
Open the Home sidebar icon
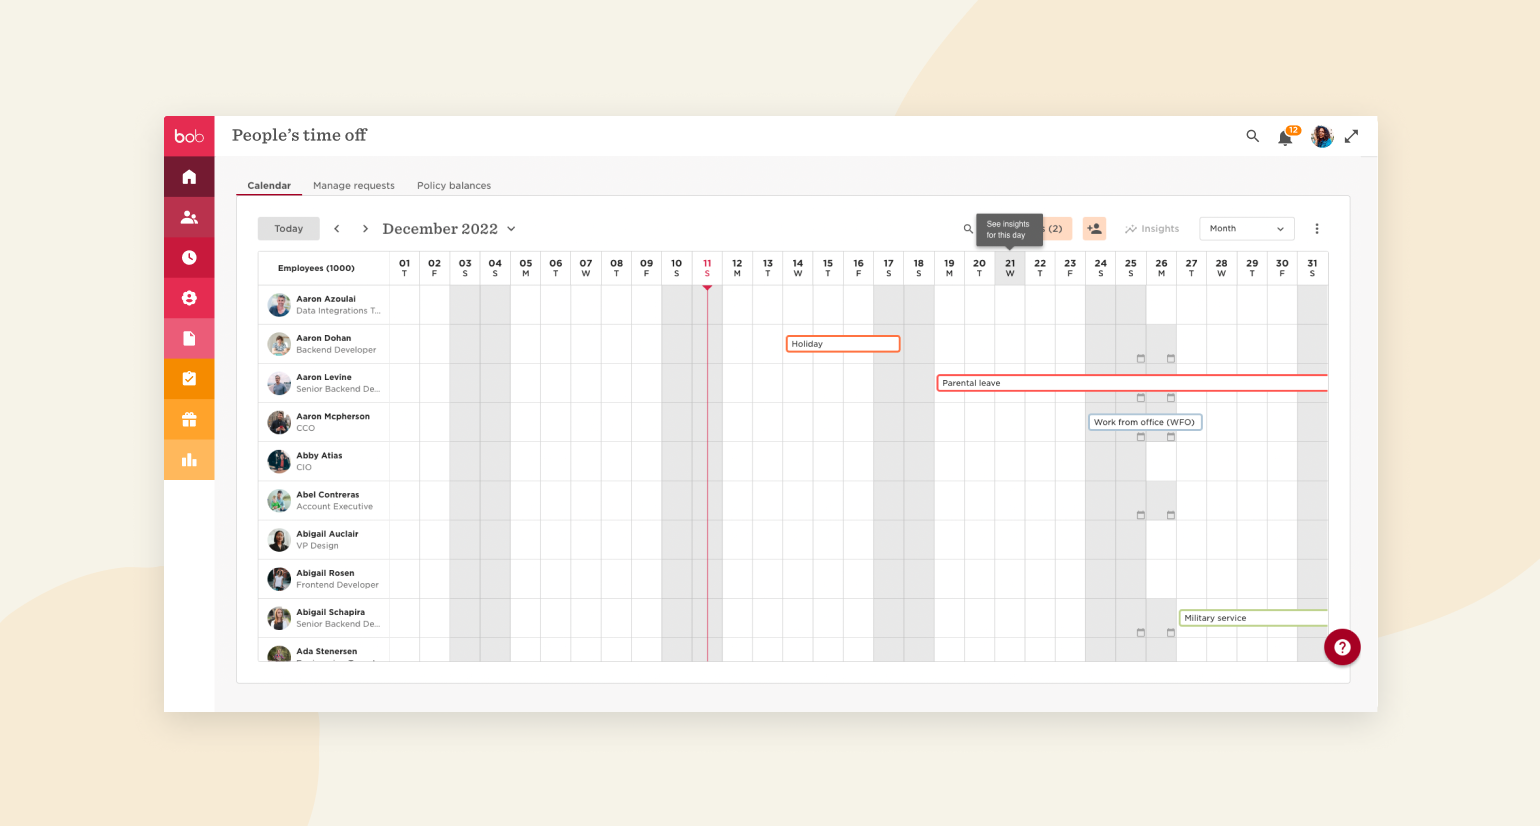point(189,177)
